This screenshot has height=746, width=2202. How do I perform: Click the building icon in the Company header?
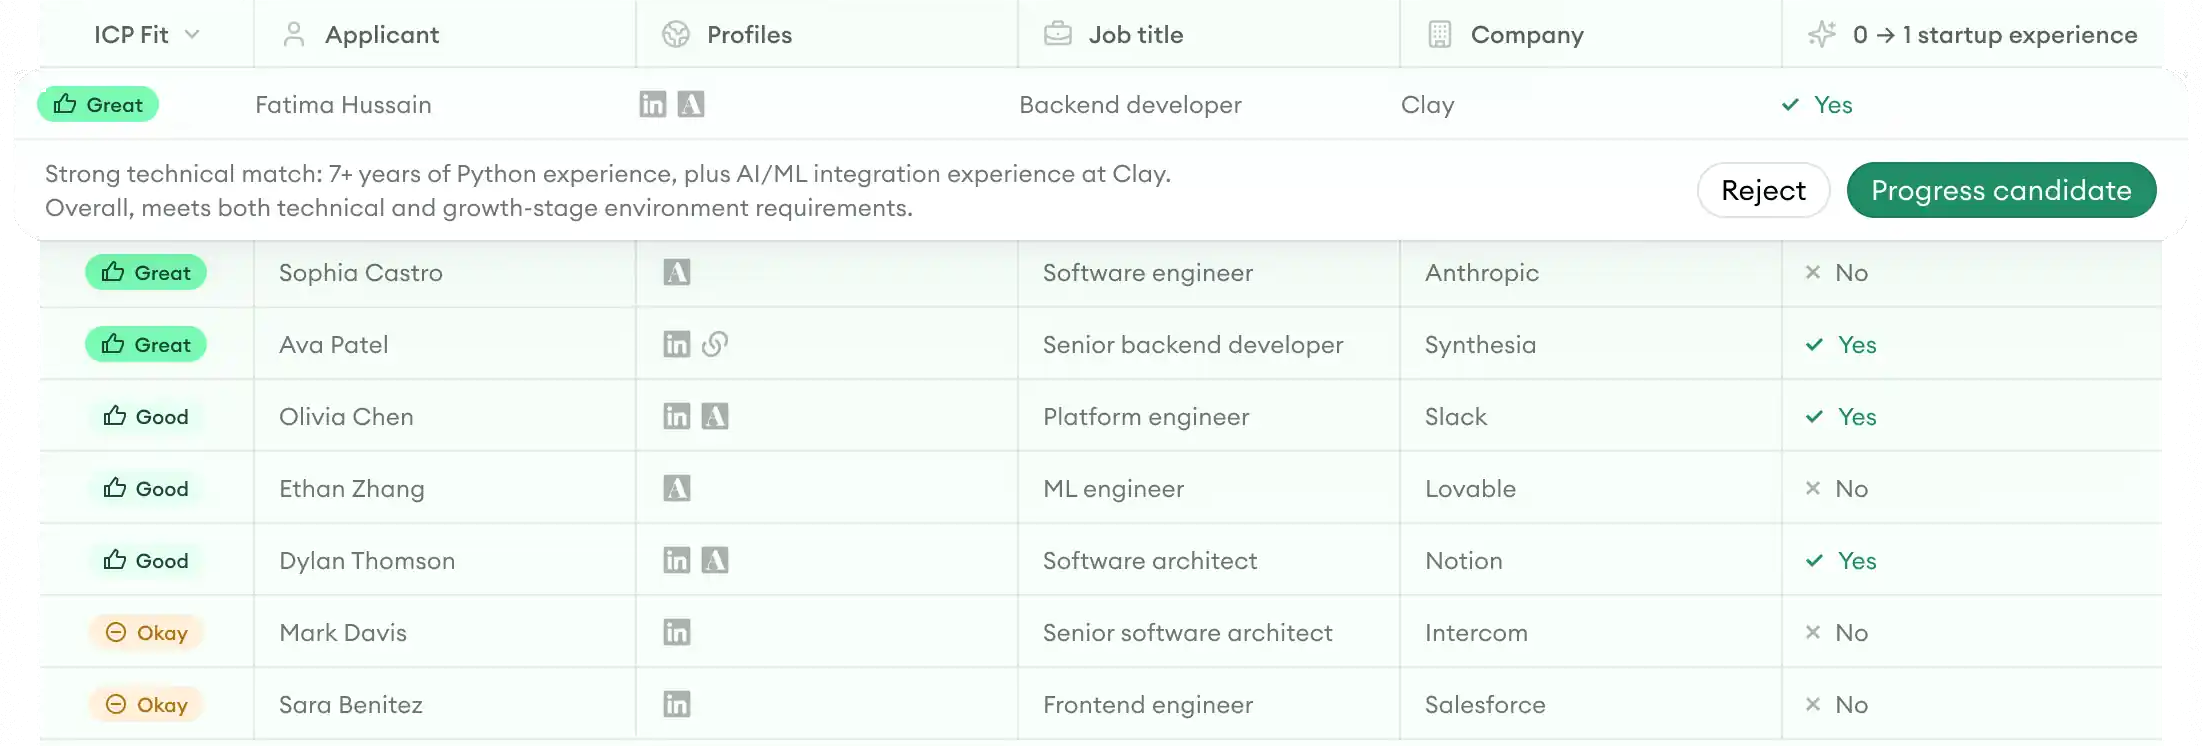(x=1440, y=35)
